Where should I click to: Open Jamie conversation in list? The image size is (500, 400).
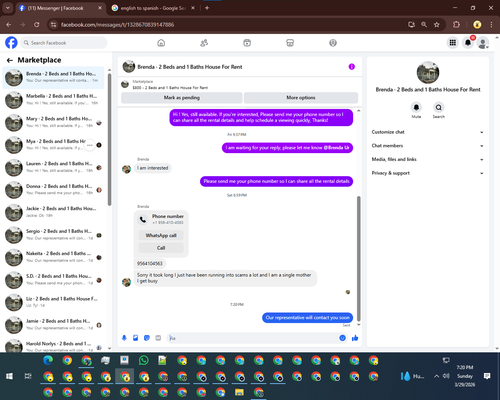(53, 325)
